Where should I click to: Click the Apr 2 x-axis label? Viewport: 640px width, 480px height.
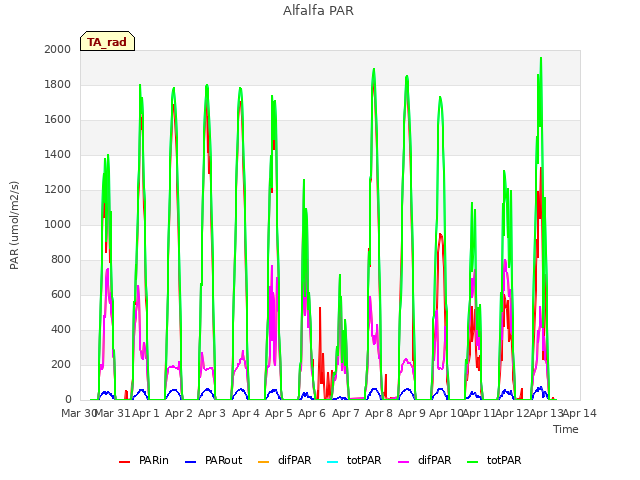pyautogui.click(x=179, y=413)
